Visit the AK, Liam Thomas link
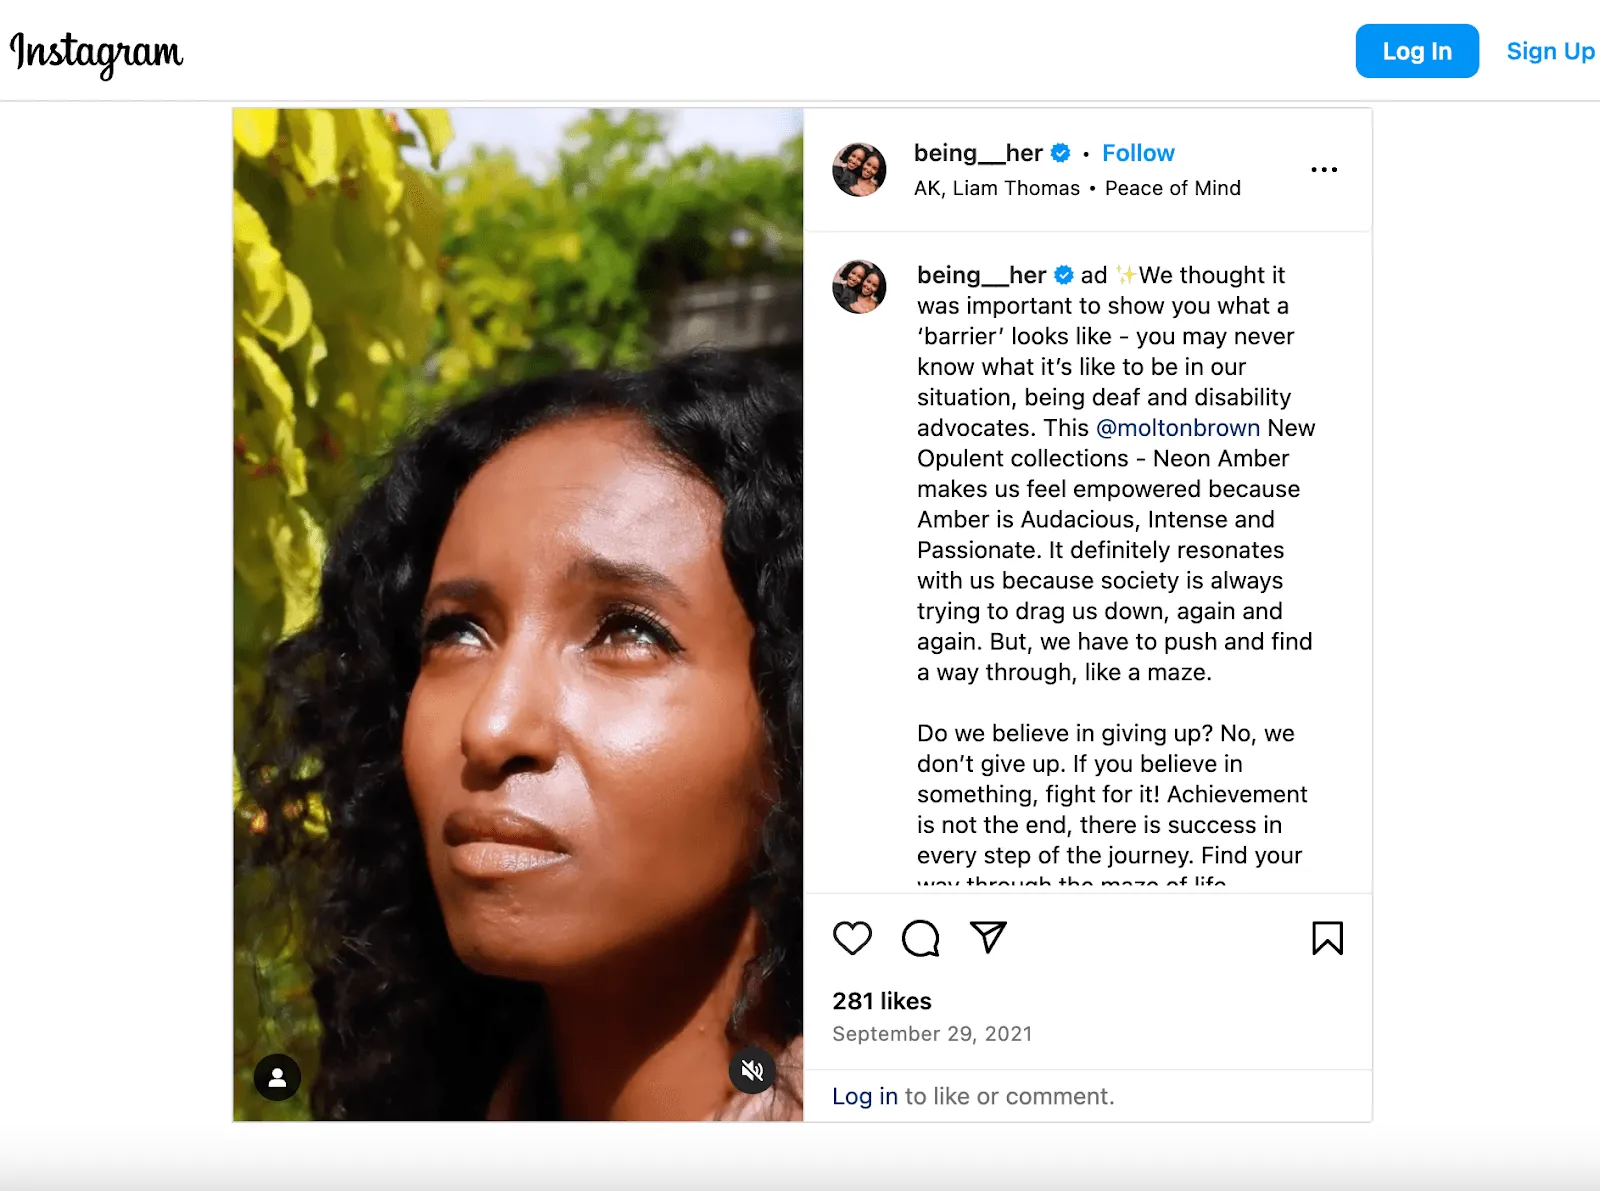1600x1191 pixels. pyautogui.click(x=995, y=188)
